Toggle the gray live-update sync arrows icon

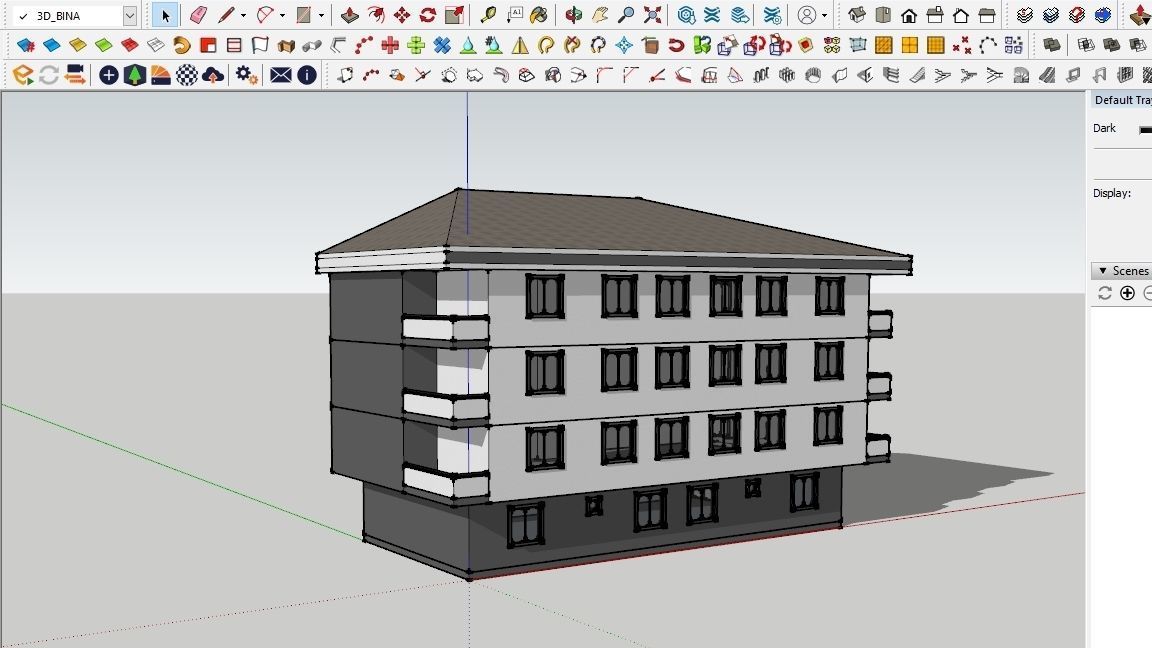[x=48, y=75]
